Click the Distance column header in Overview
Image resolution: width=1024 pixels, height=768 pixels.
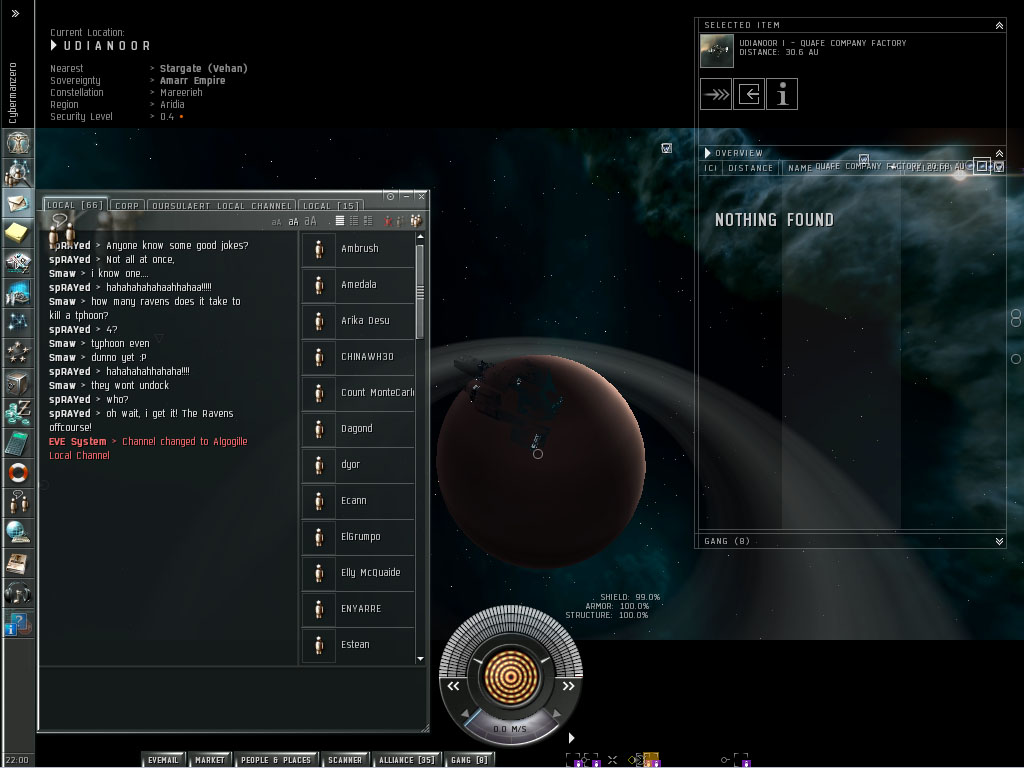tap(750, 168)
